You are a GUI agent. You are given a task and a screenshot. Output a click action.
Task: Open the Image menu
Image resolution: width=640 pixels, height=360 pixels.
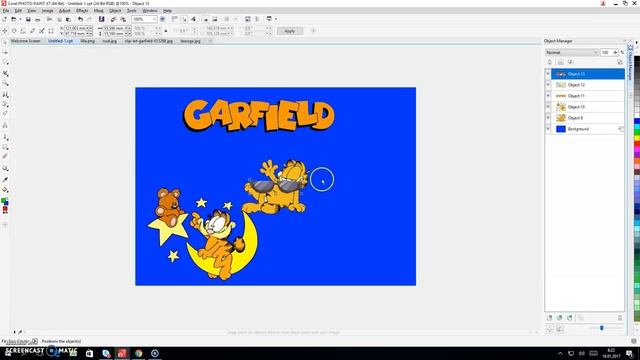(47, 11)
